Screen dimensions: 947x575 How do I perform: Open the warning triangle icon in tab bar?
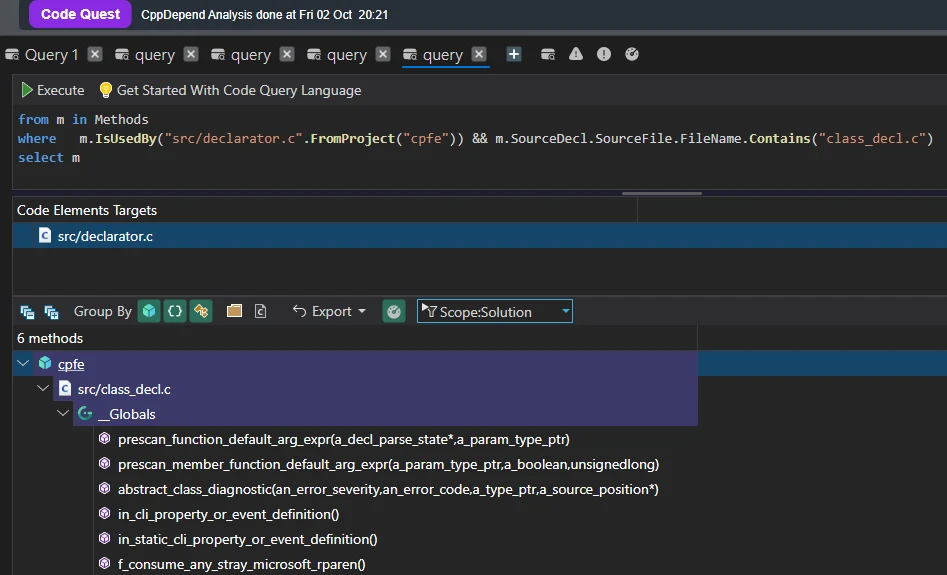(x=576, y=54)
